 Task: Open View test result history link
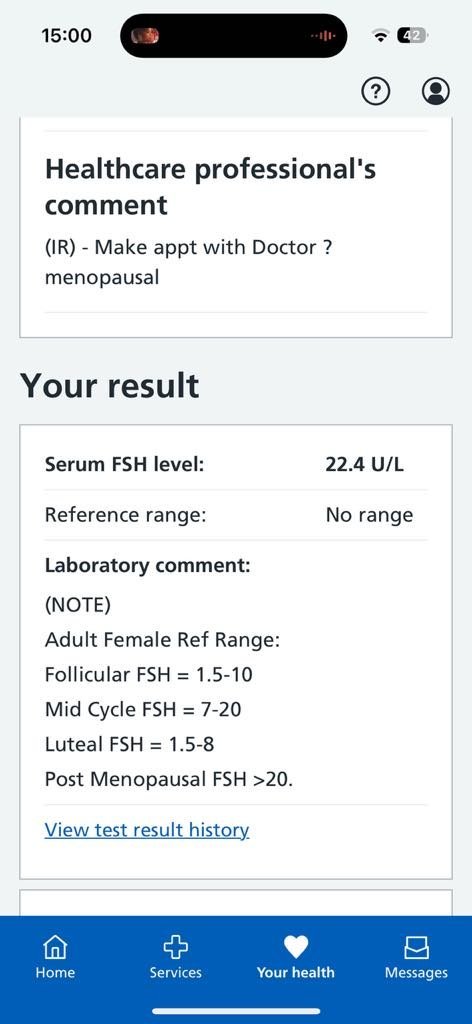(147, 829)
